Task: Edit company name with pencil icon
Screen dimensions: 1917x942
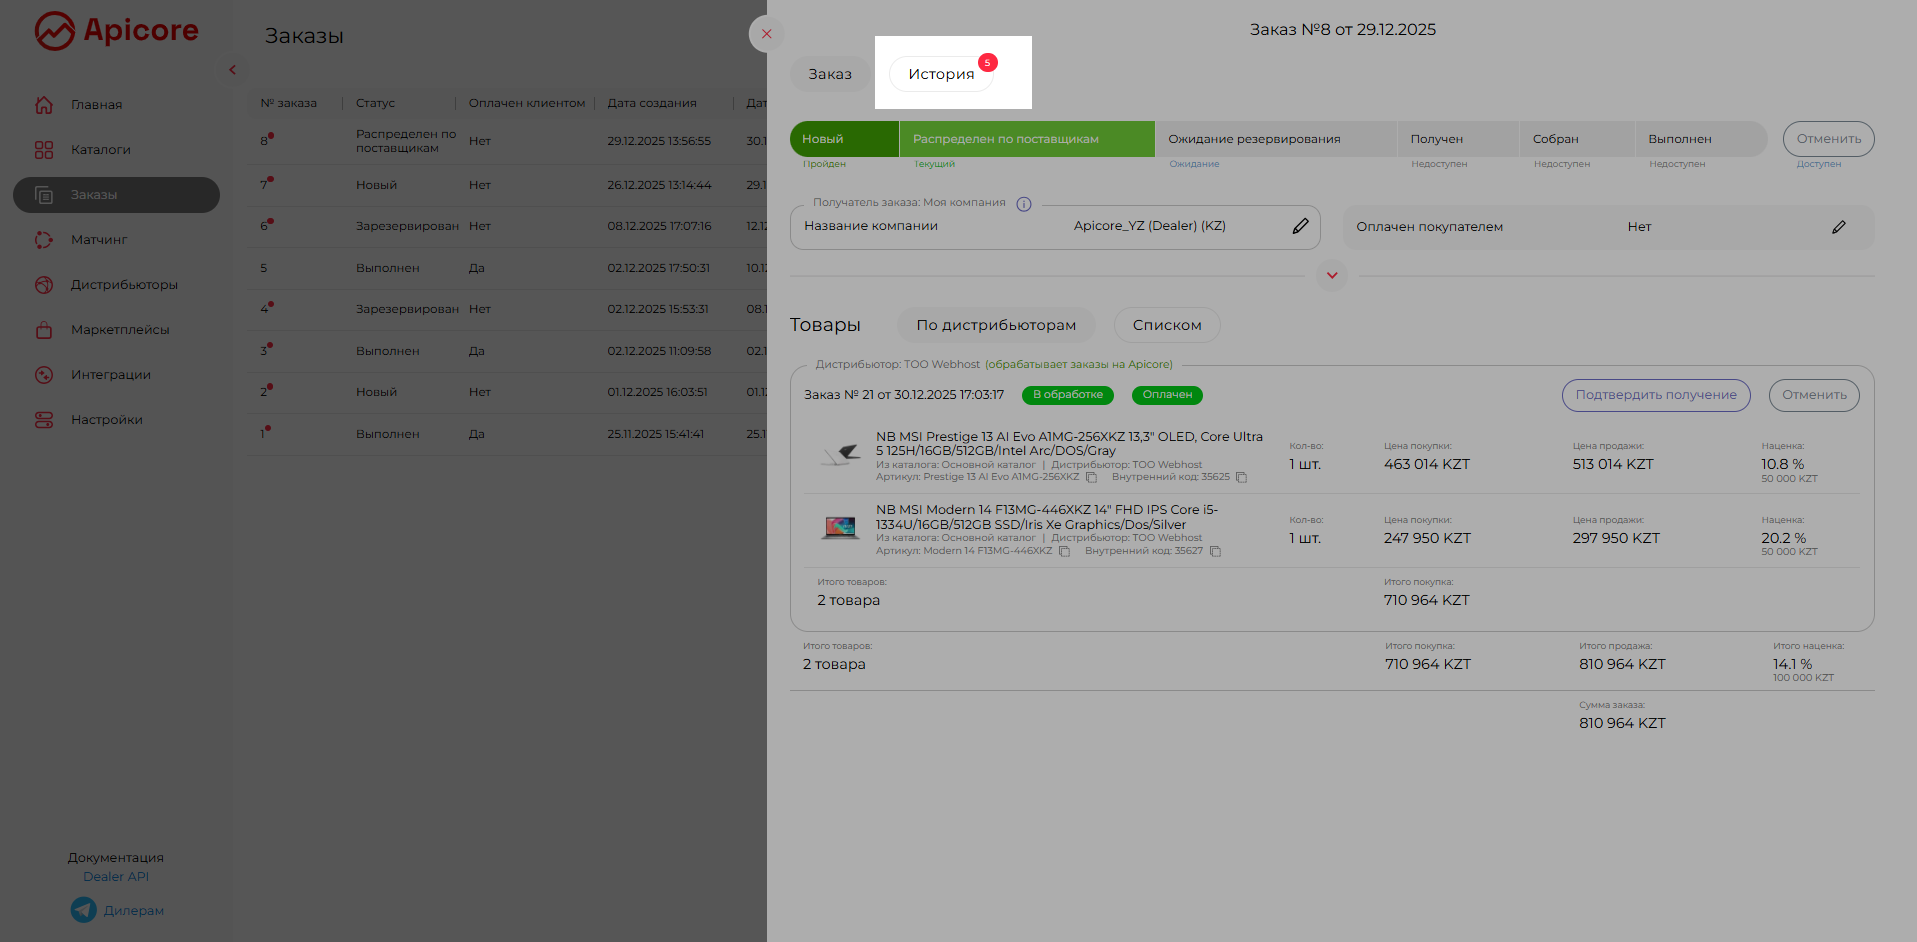Action: [1300, 226]
